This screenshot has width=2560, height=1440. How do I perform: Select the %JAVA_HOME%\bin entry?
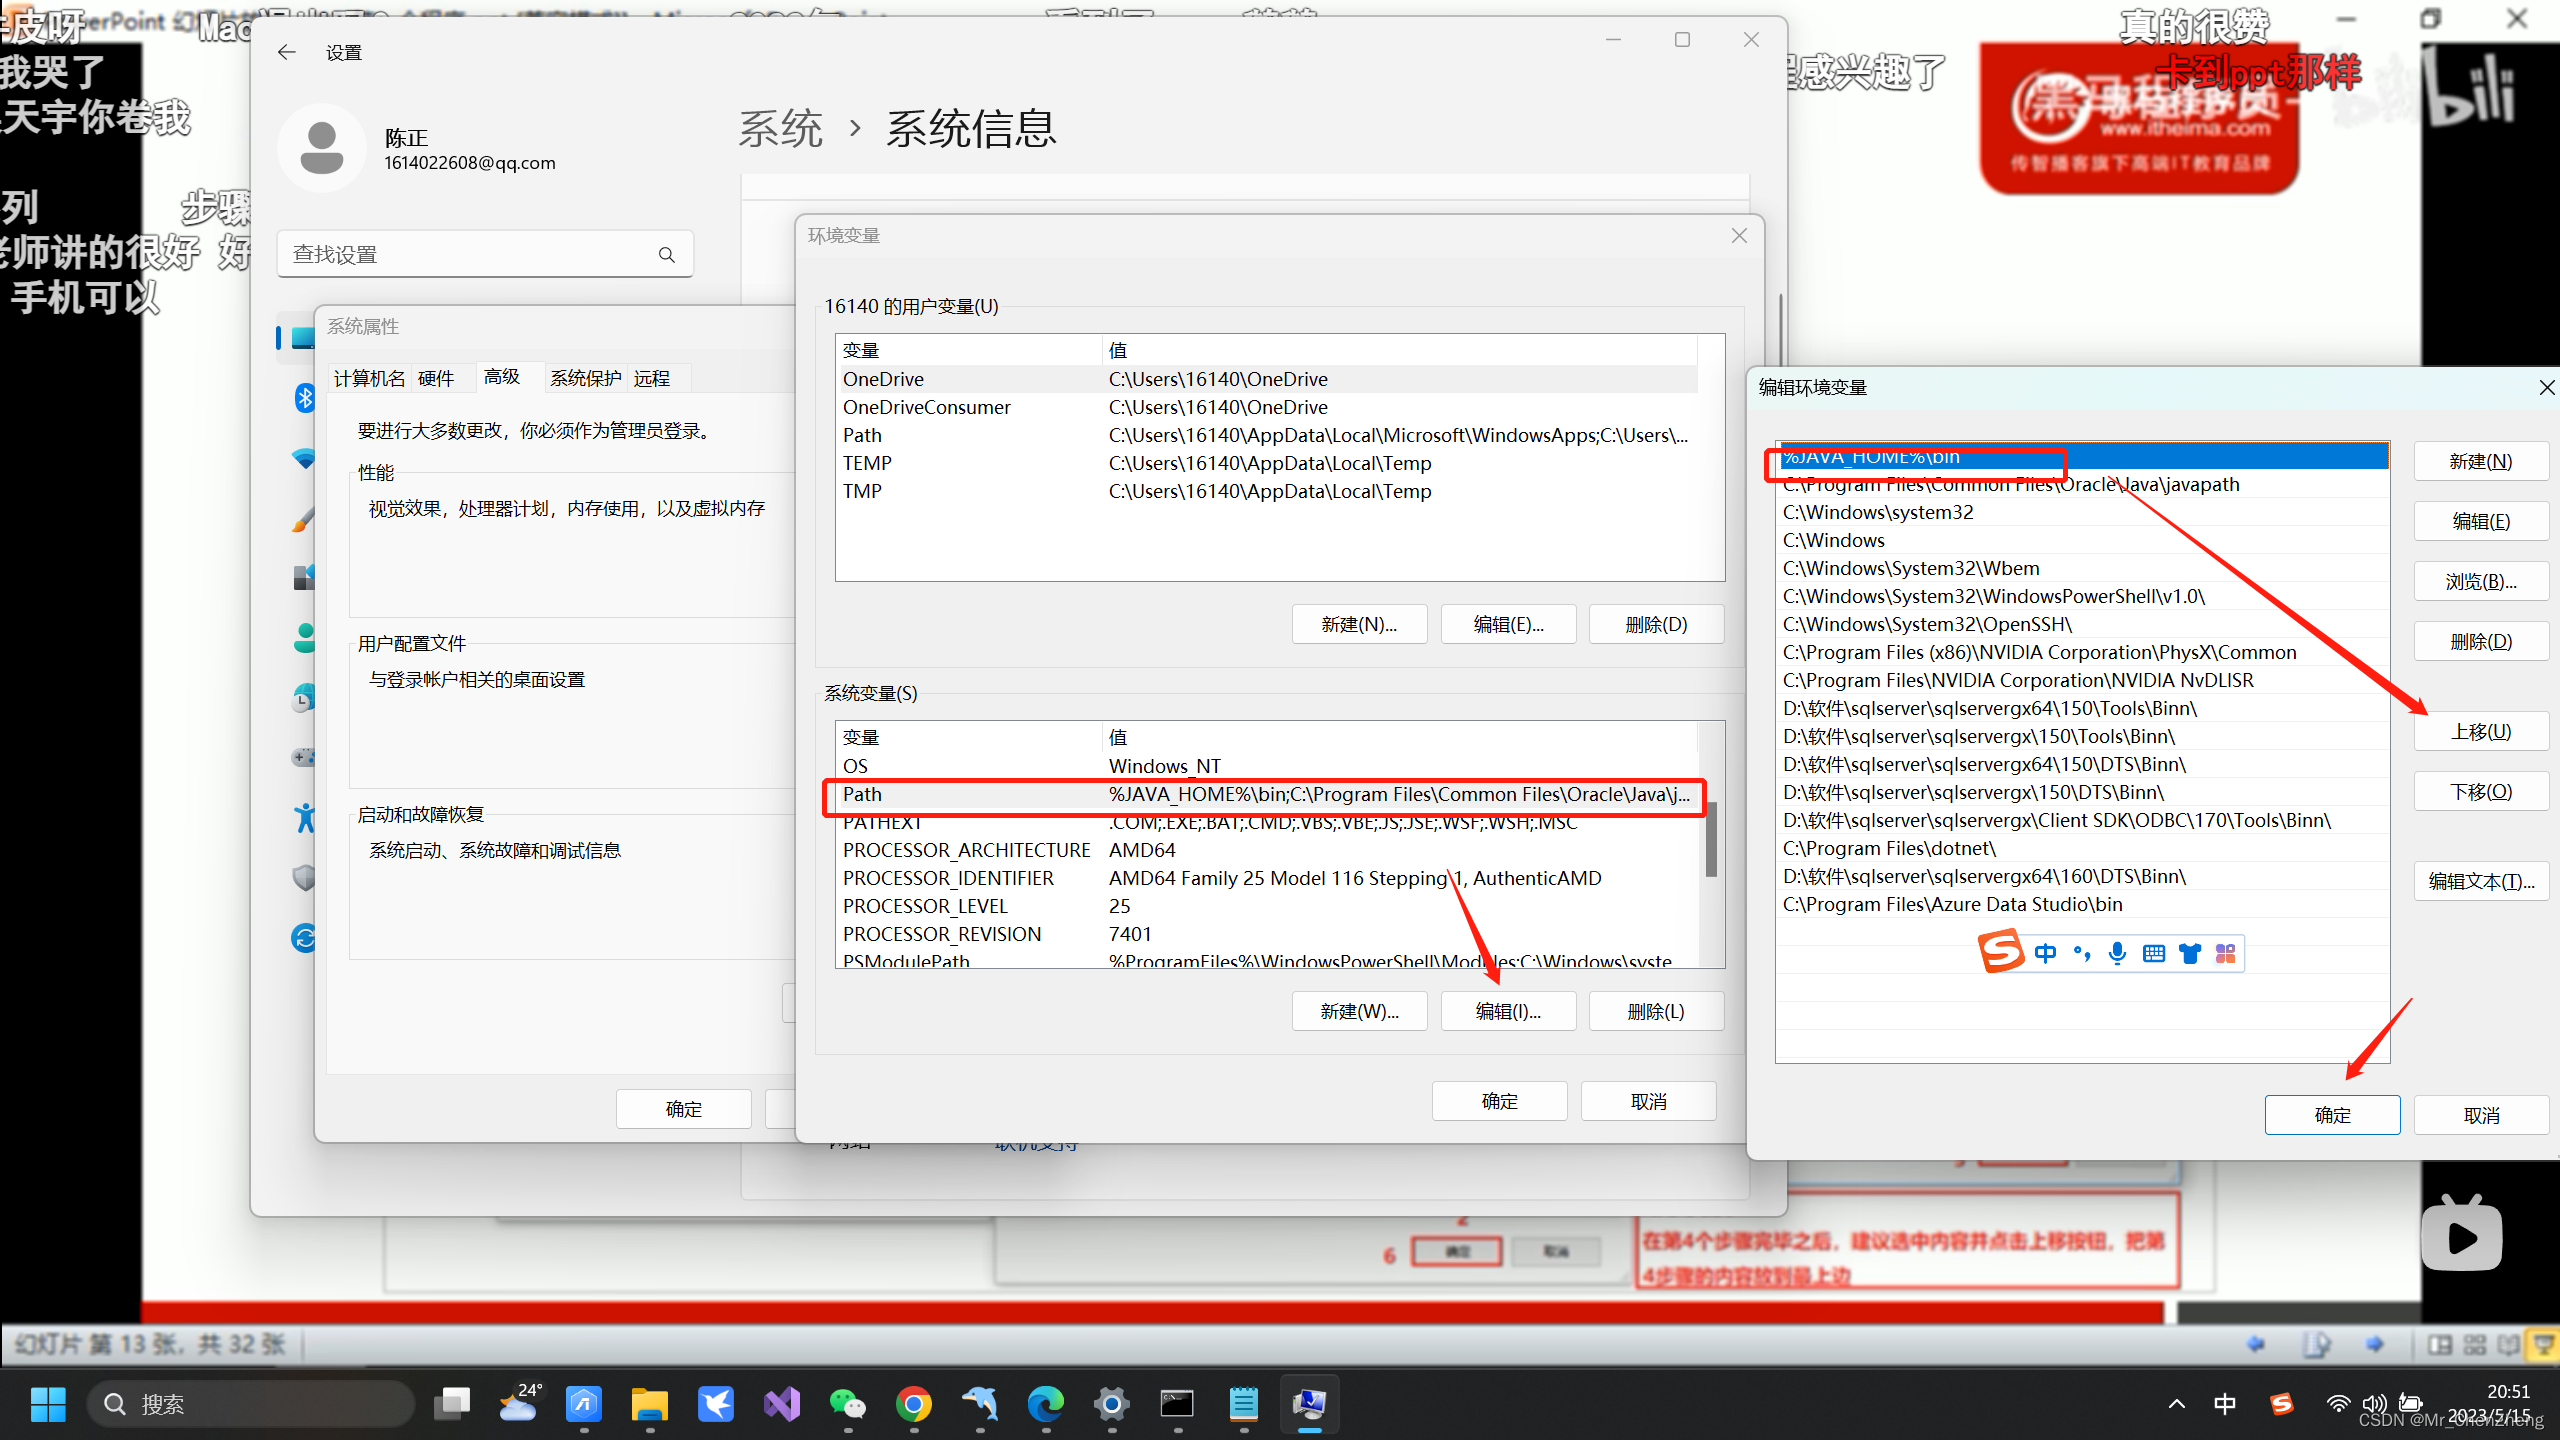click(x=2084, y=457)
